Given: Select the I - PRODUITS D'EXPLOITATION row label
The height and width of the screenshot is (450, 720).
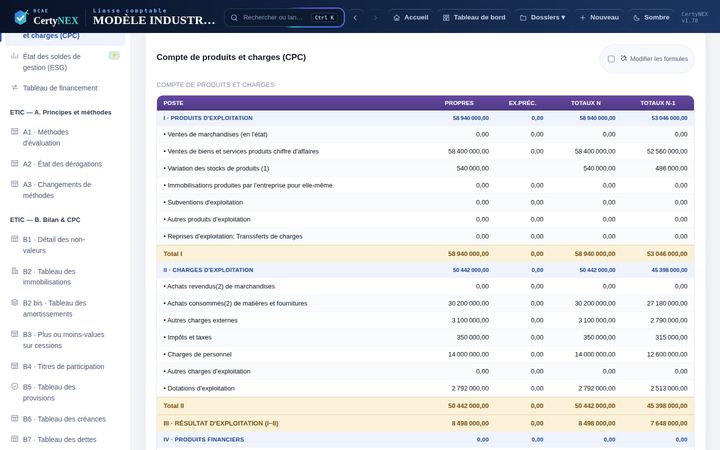Looking at the screenshot, I should pyautogui.click(x=208, y=118).
